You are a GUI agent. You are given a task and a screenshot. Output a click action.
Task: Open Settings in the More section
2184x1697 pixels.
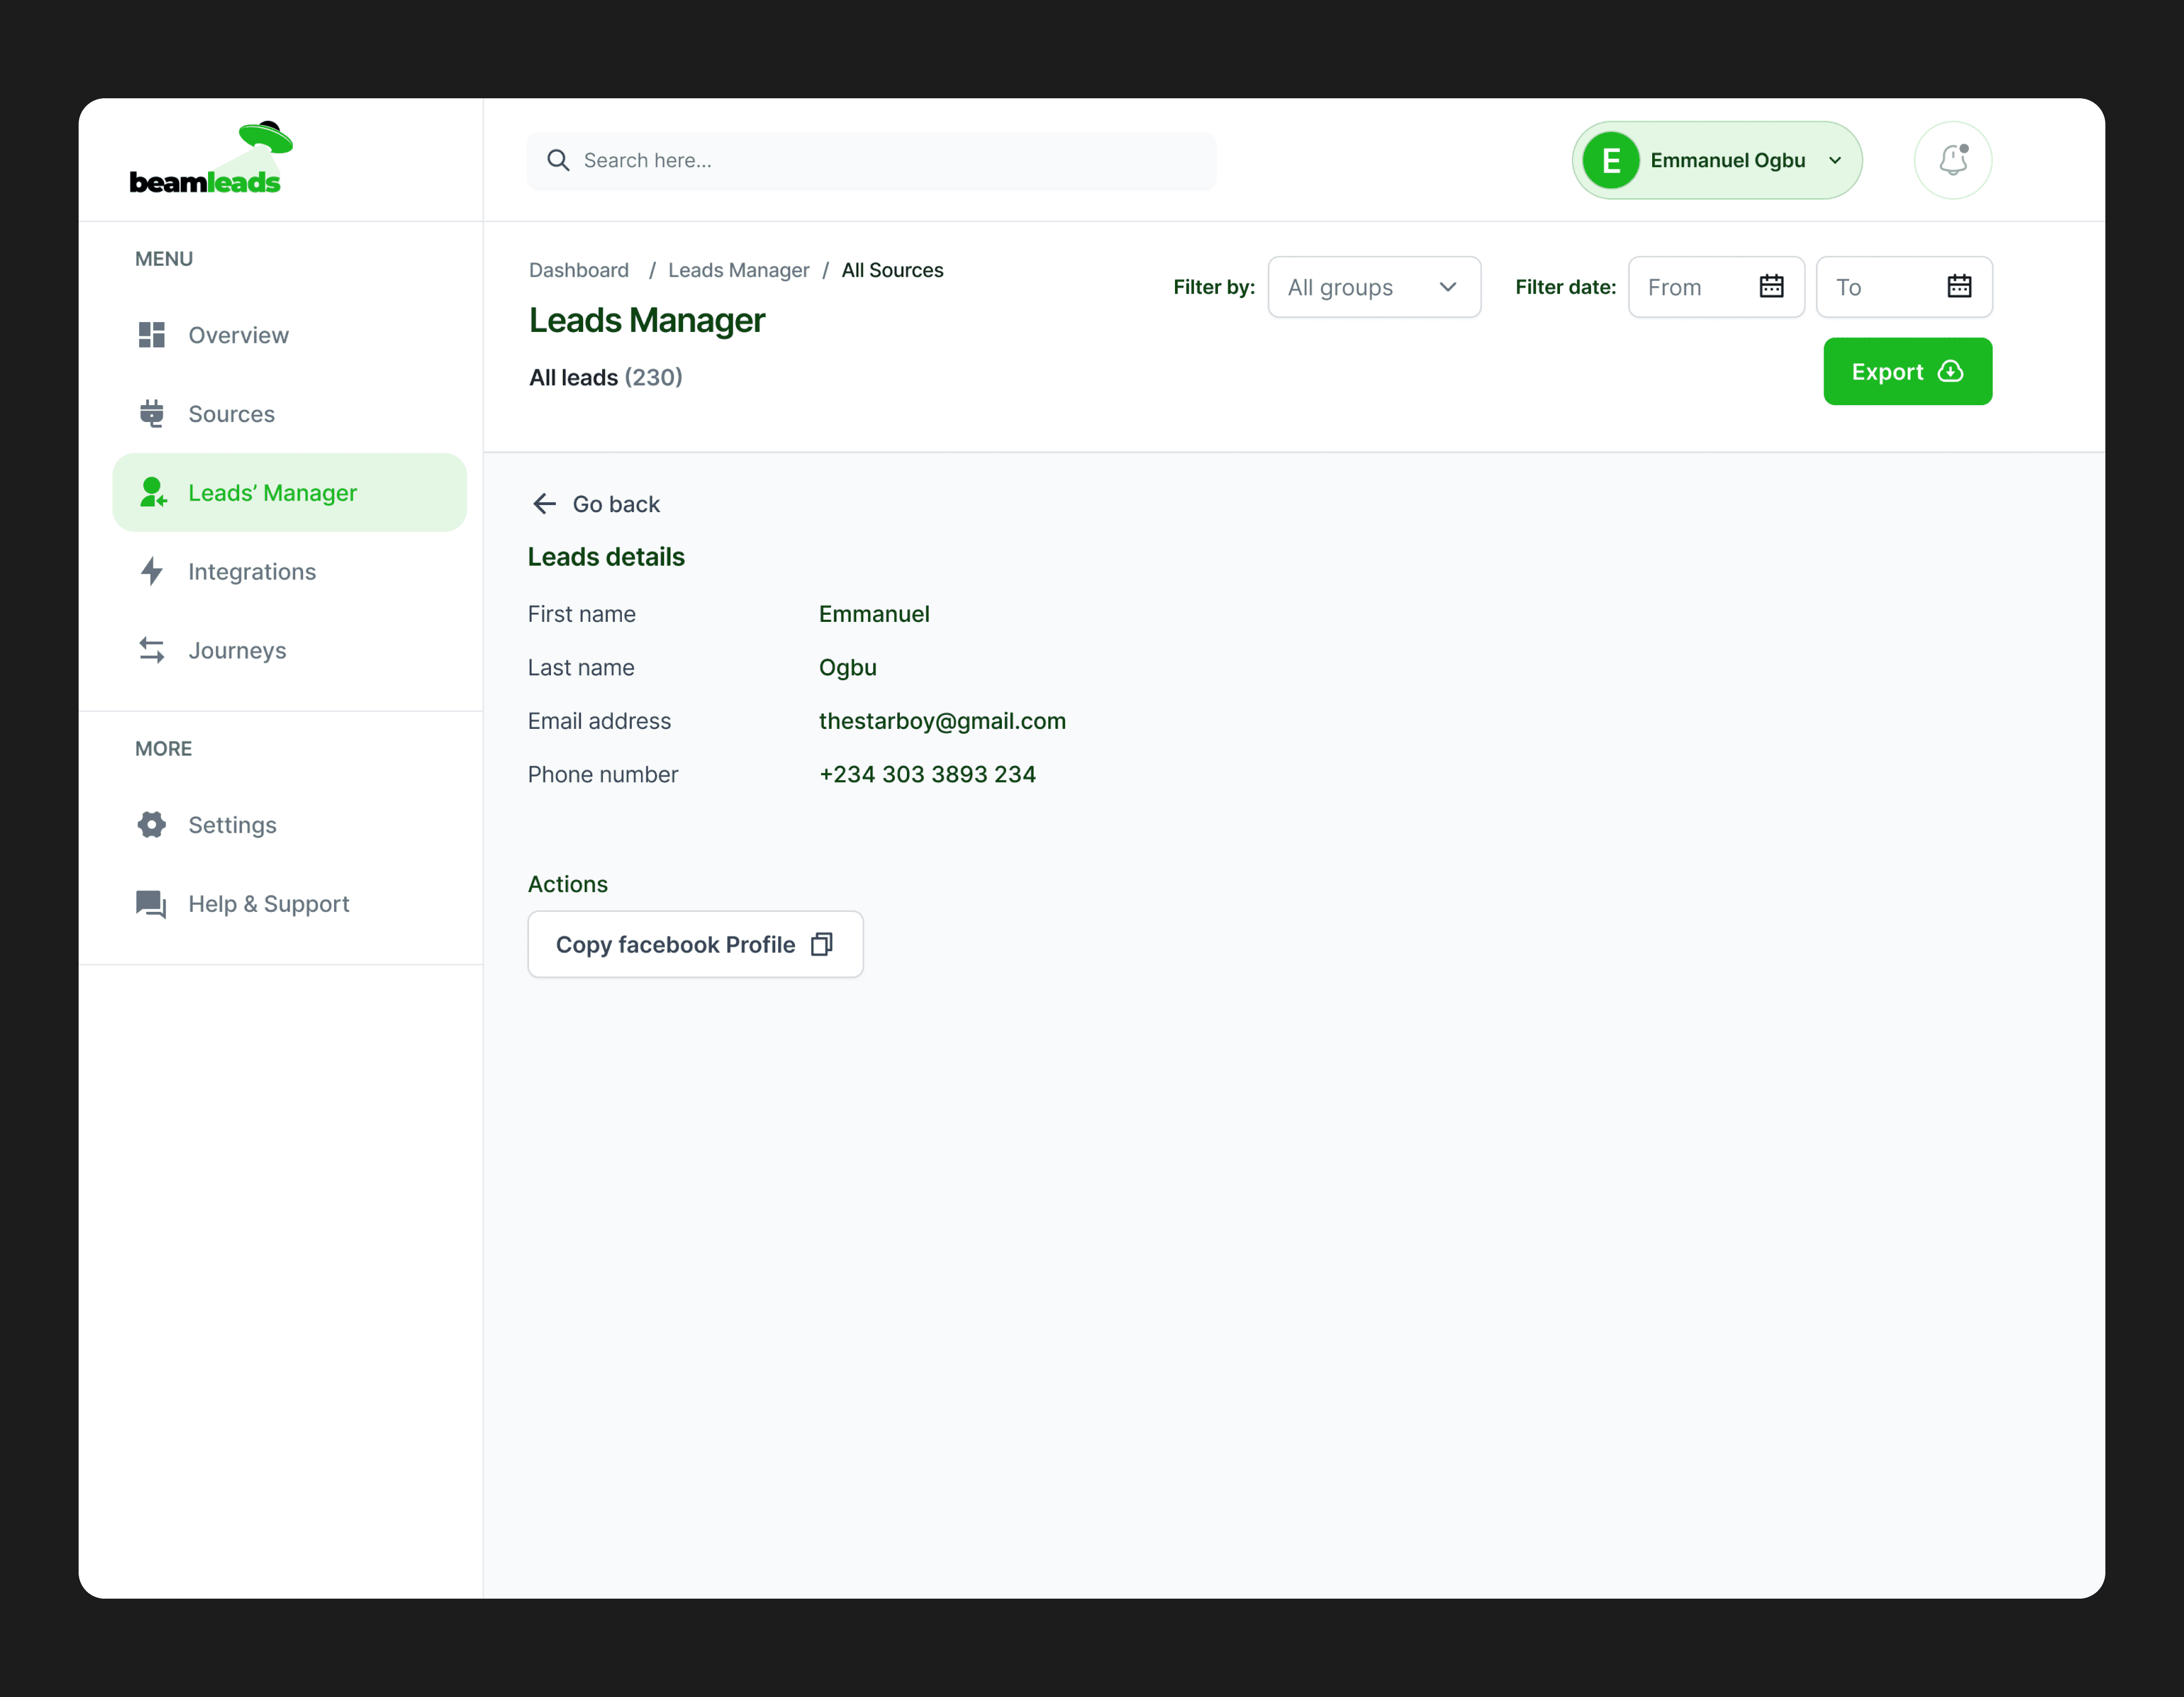(289, 825)
